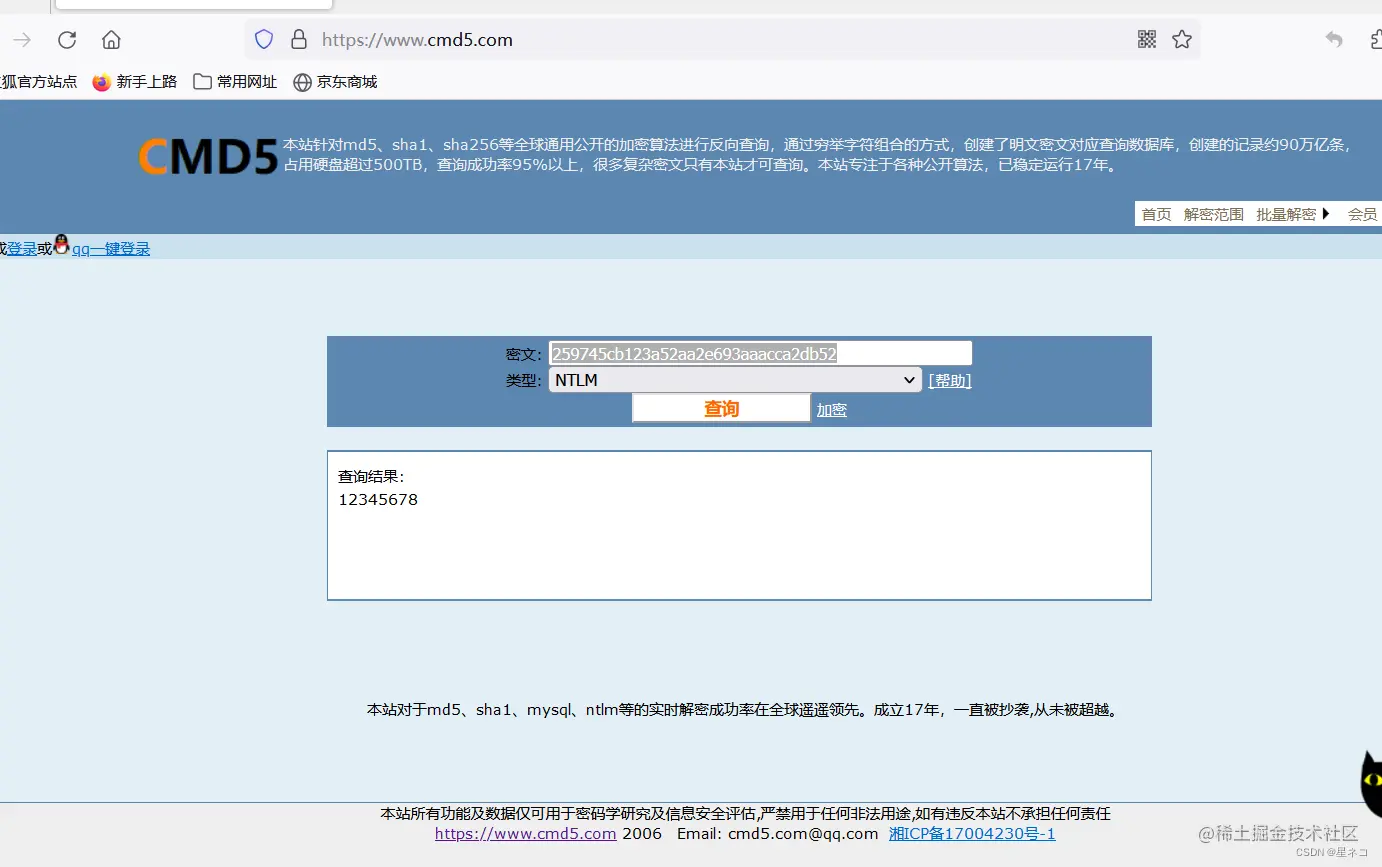The width and height of the screenshot is (1382, 867).
Task: Open the 类型 dropdown showing NTLM
Action: pos(735,380)
